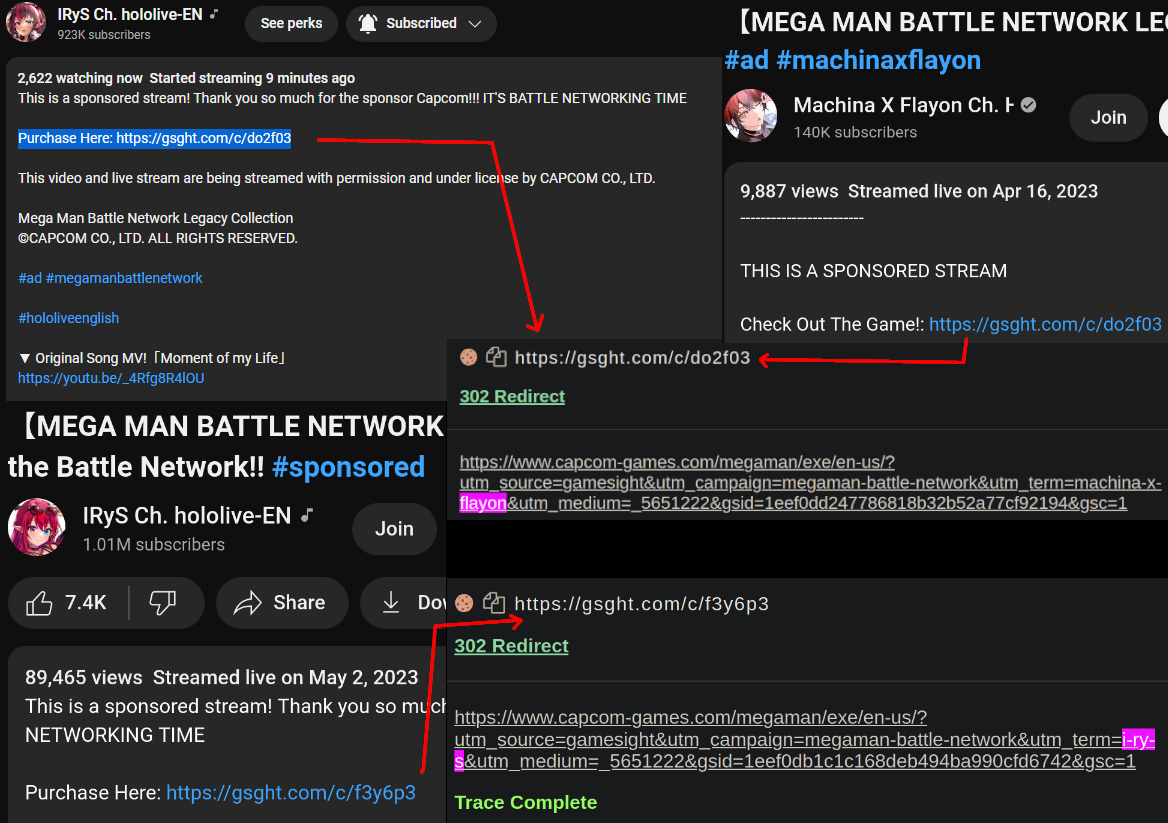Click cookie icon next to f3y6p3 URL
This screenshot has width=1168, height=823.
(464, 603)
